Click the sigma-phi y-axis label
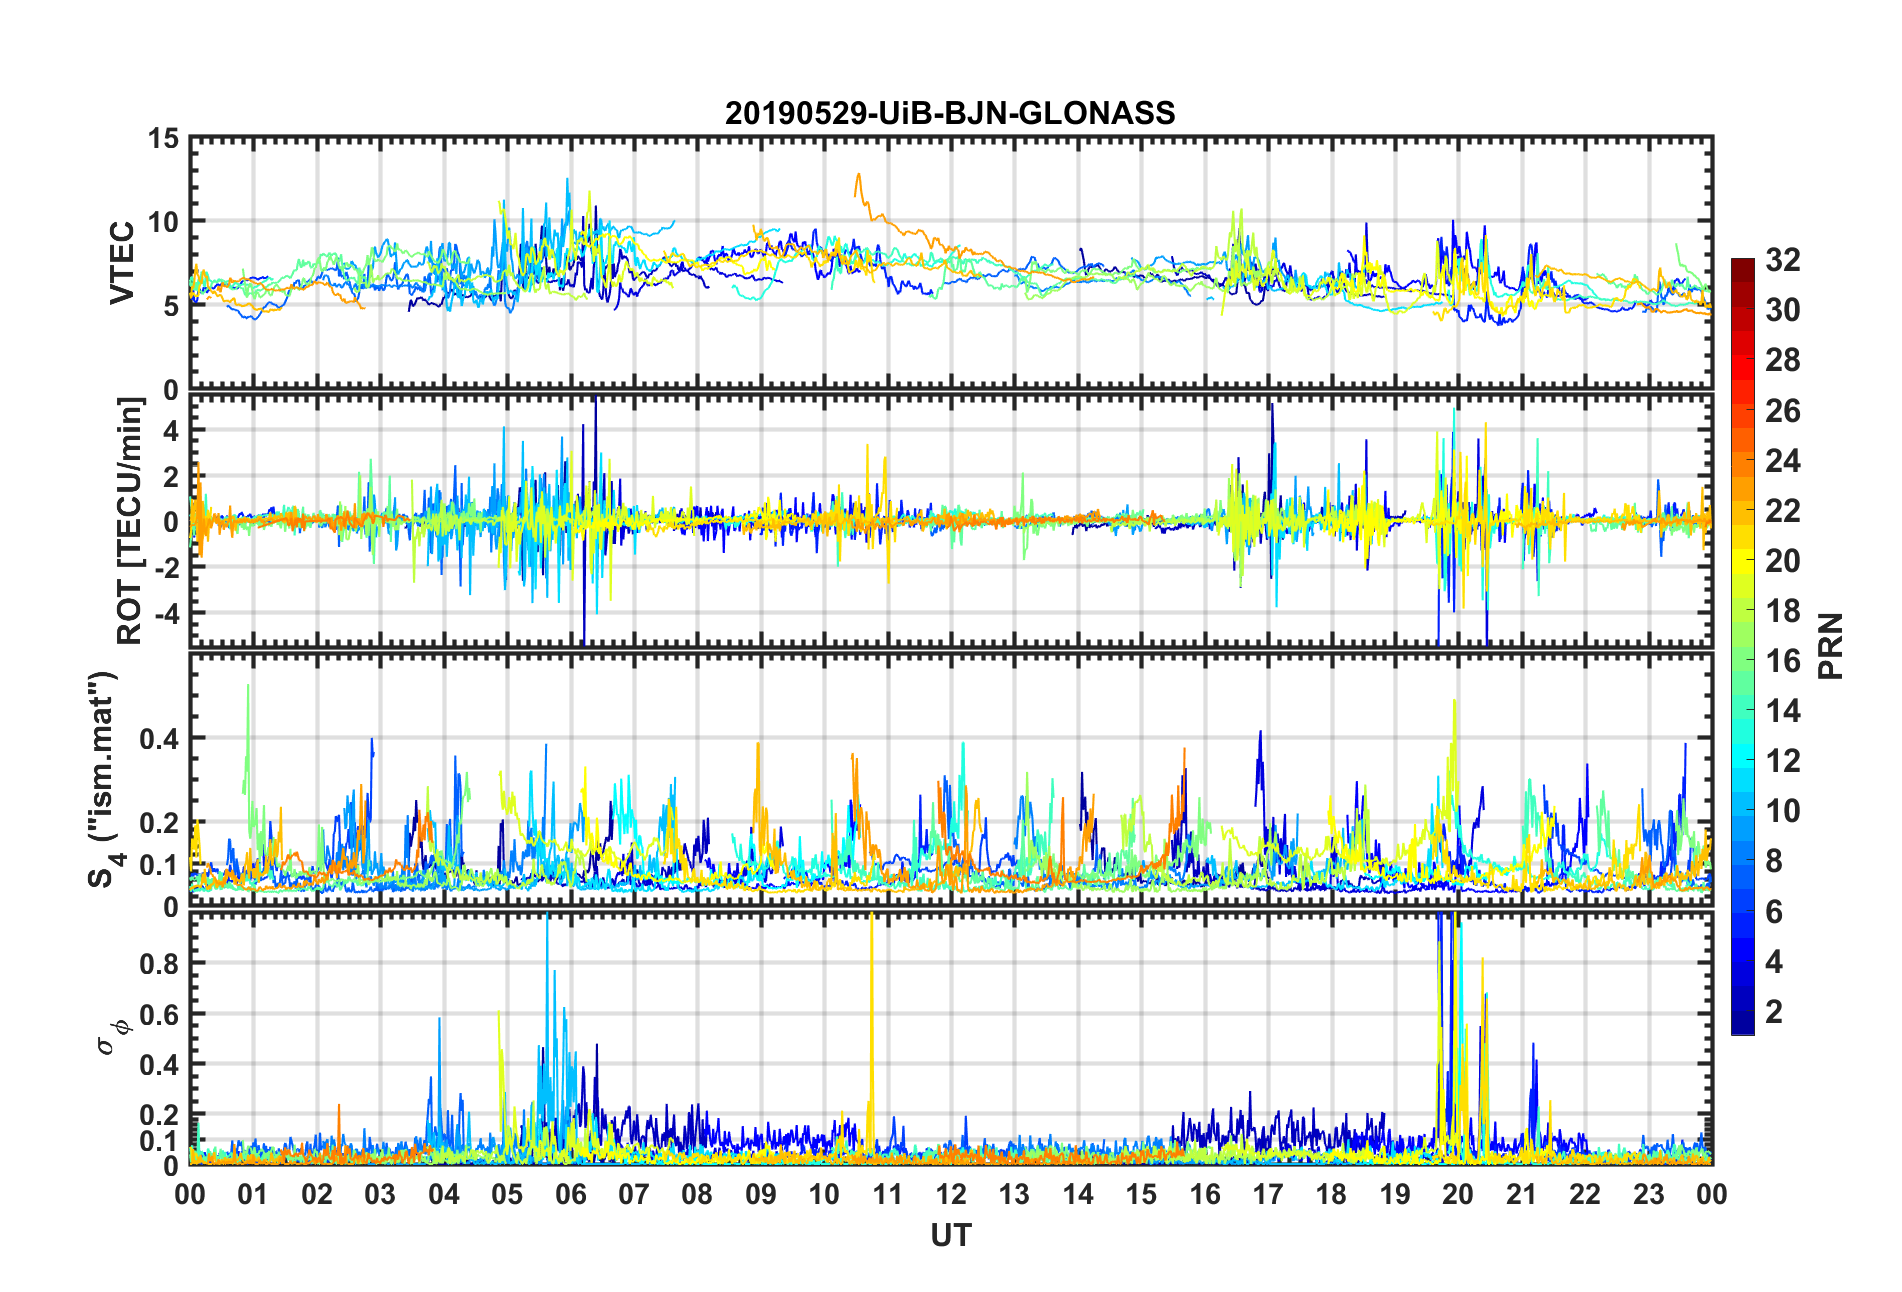Image resolution: width=1902 pixels, height=1292 pixels. click(x=112, y=1036)
